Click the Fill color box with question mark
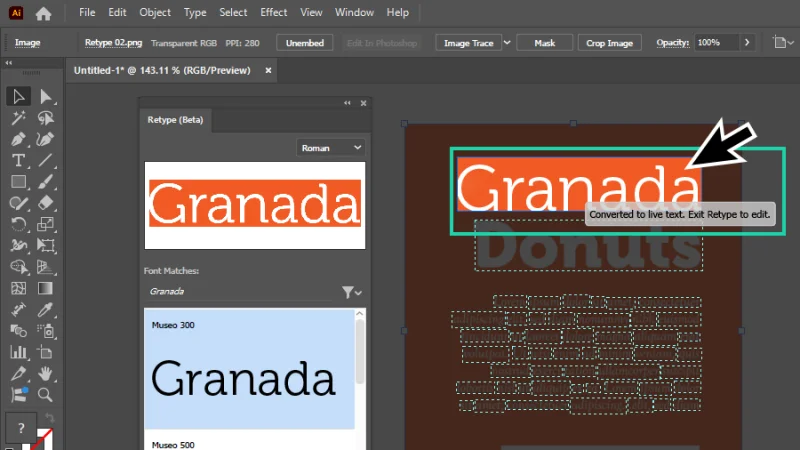Image resolution: width=800 pixels, height=450 pixels. [x=20, y=428]
